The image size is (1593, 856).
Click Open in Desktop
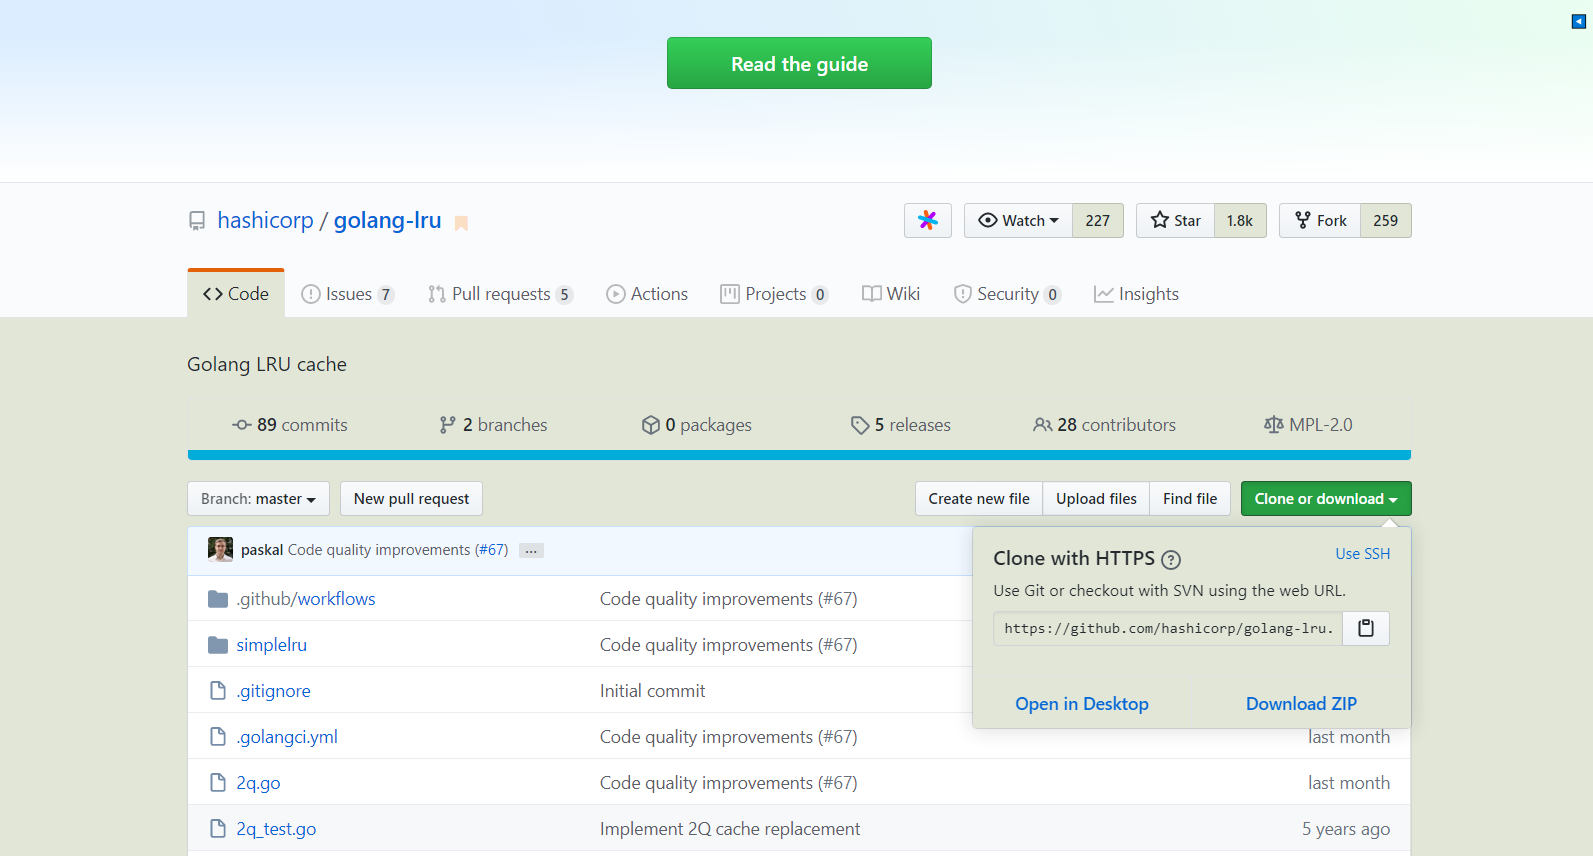tap(1082, 704)
